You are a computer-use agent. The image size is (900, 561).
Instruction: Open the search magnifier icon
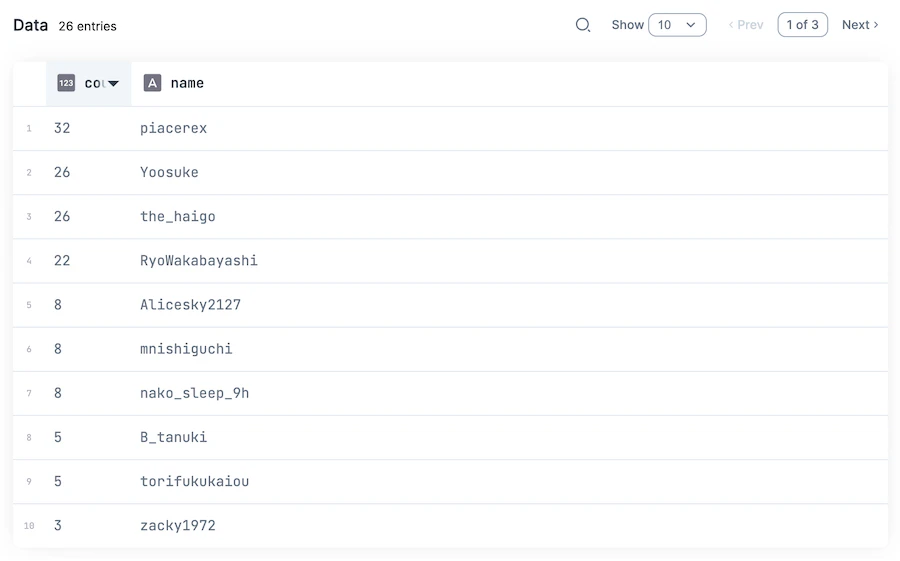pyautogui.click(x=583, y=25)
